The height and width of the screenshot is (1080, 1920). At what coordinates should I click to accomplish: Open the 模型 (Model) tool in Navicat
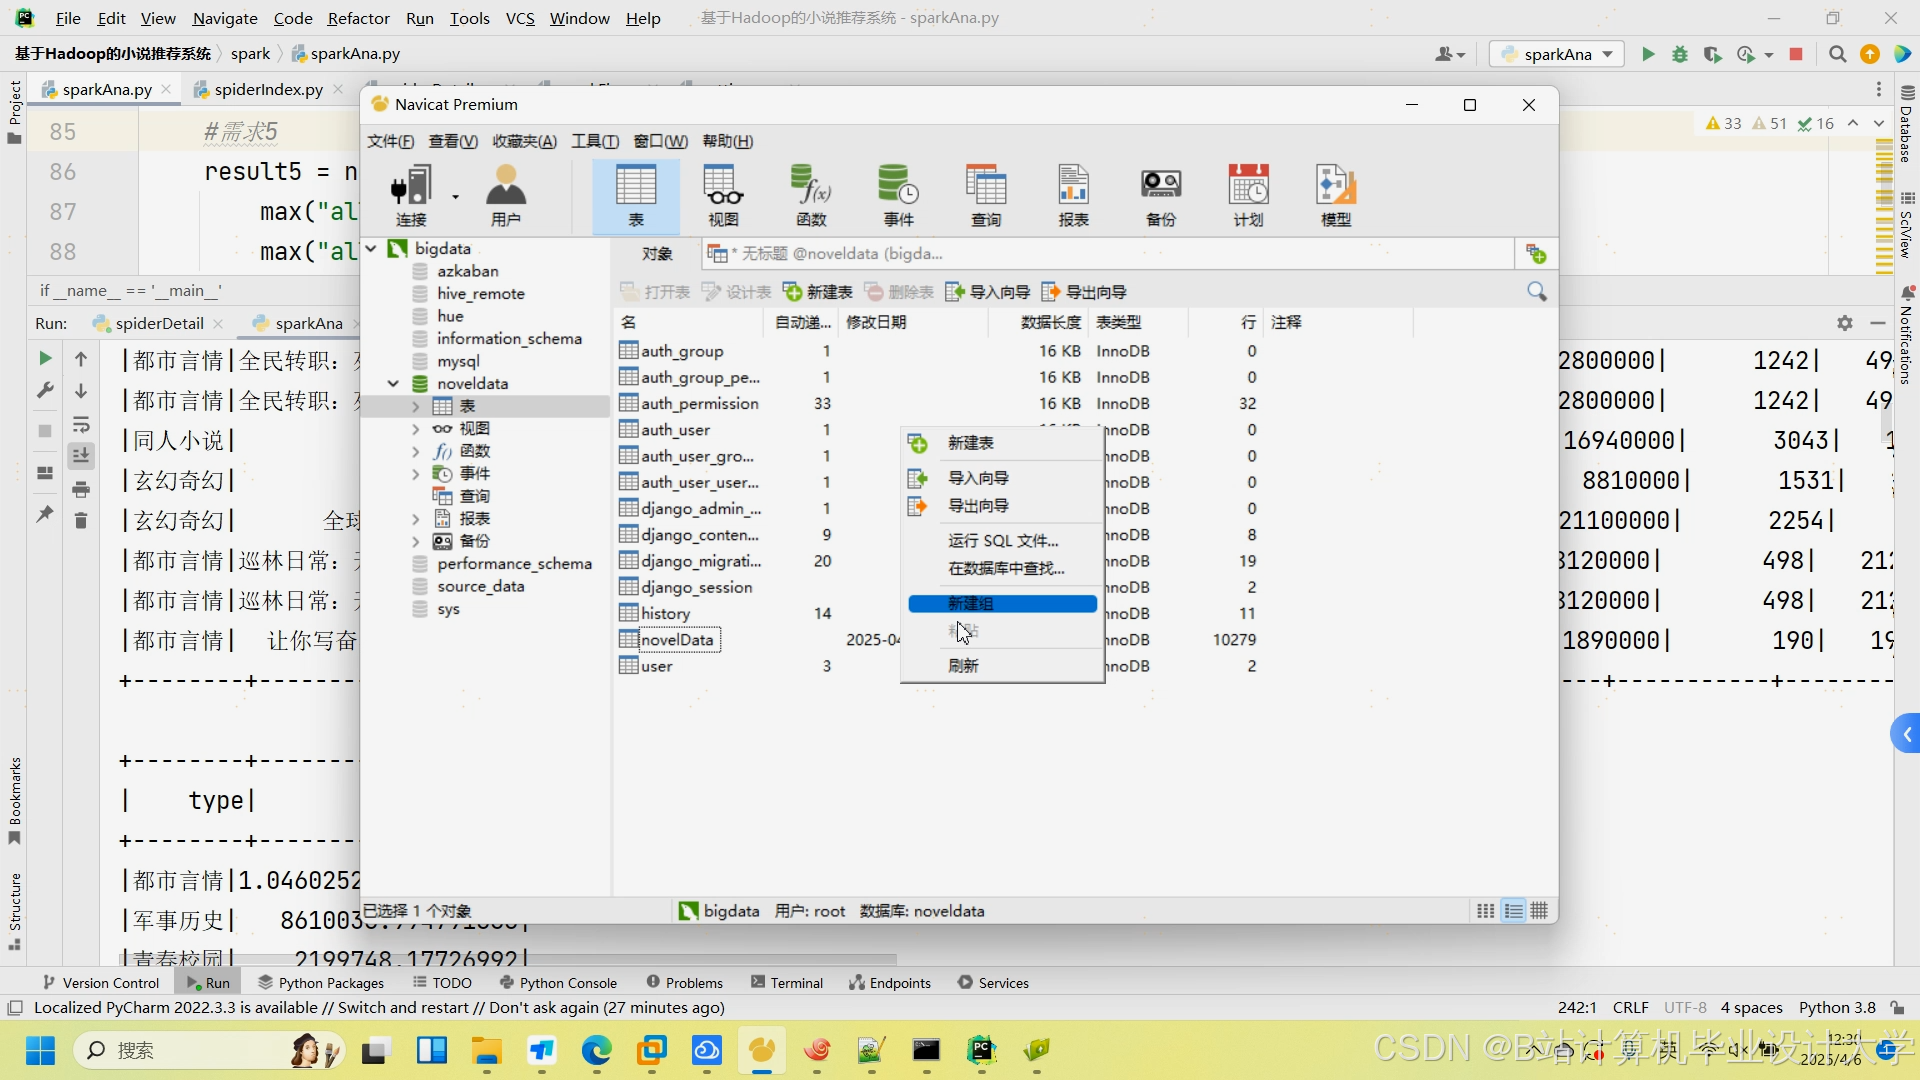(1336, 195)
